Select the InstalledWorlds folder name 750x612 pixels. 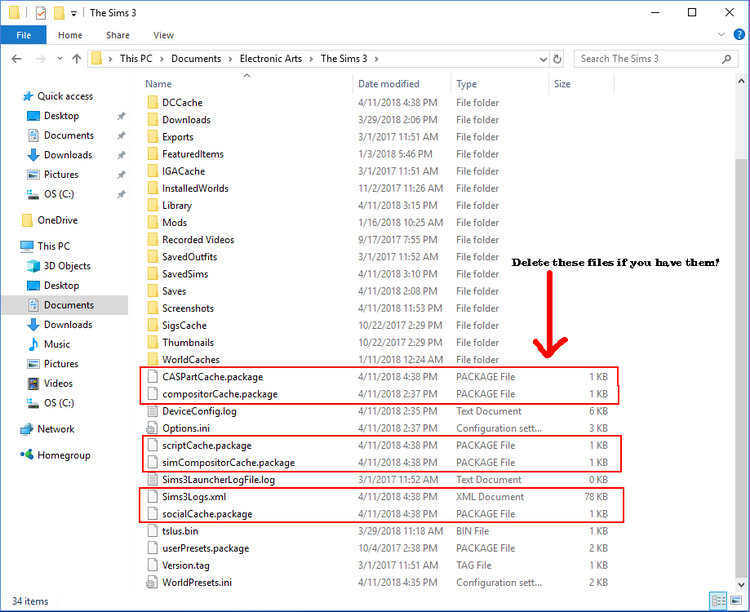[195, 189]
